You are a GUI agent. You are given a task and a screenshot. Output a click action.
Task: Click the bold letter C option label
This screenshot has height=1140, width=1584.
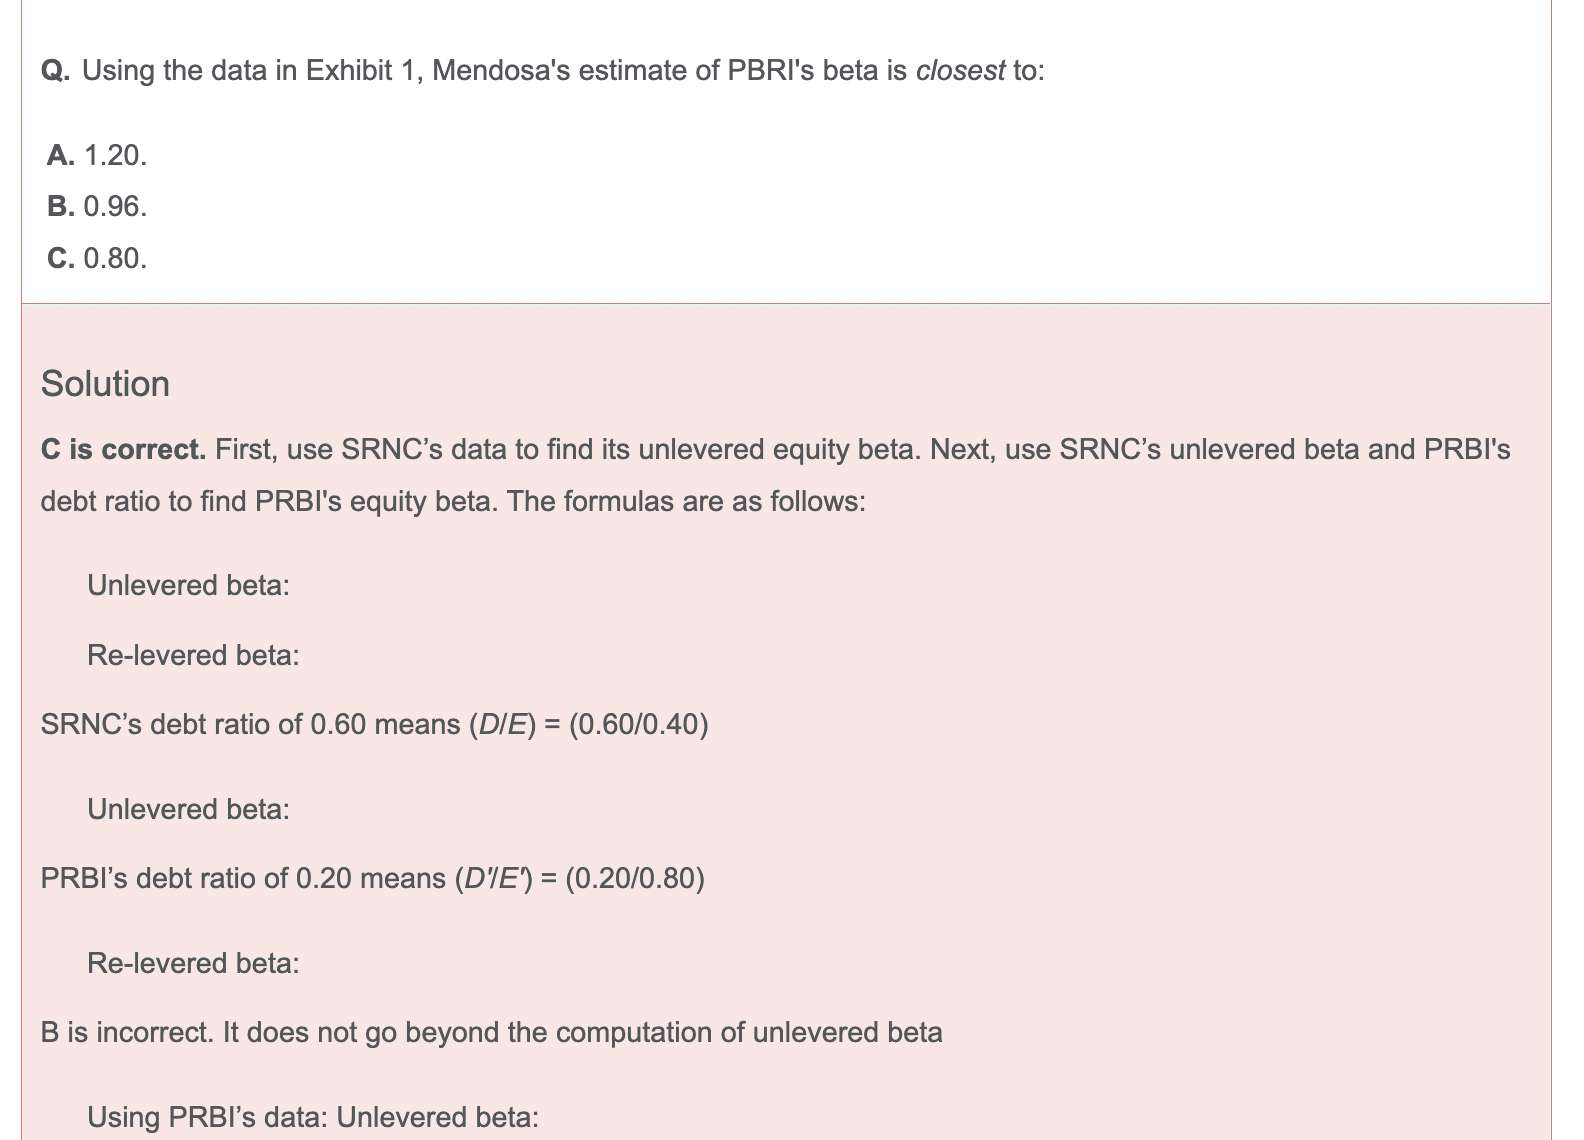point(60,258)
